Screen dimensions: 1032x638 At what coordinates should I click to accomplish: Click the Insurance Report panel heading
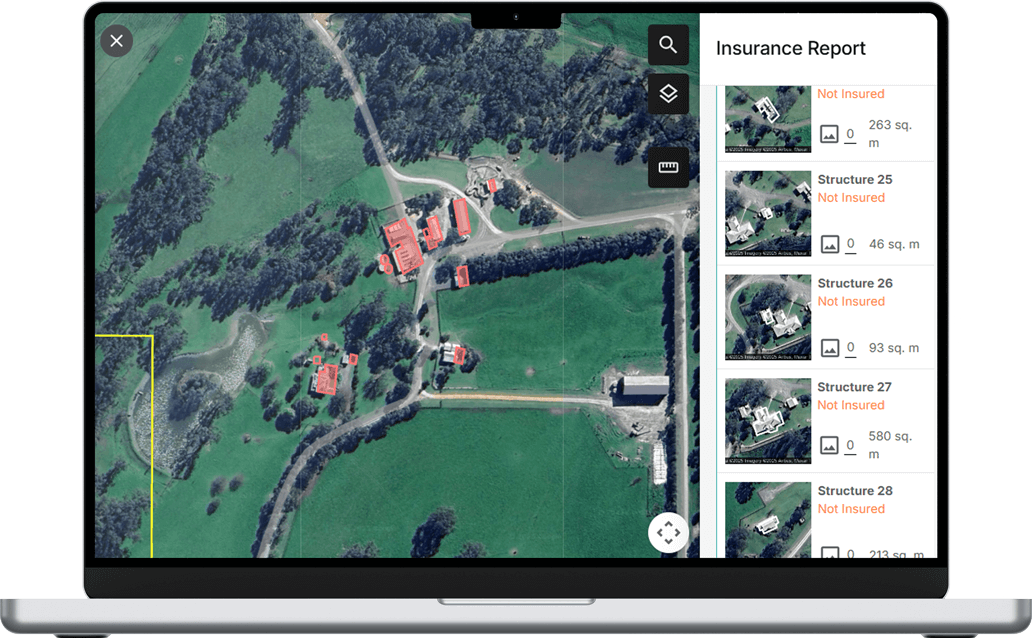pyautogui.click(x=790, y=49)
